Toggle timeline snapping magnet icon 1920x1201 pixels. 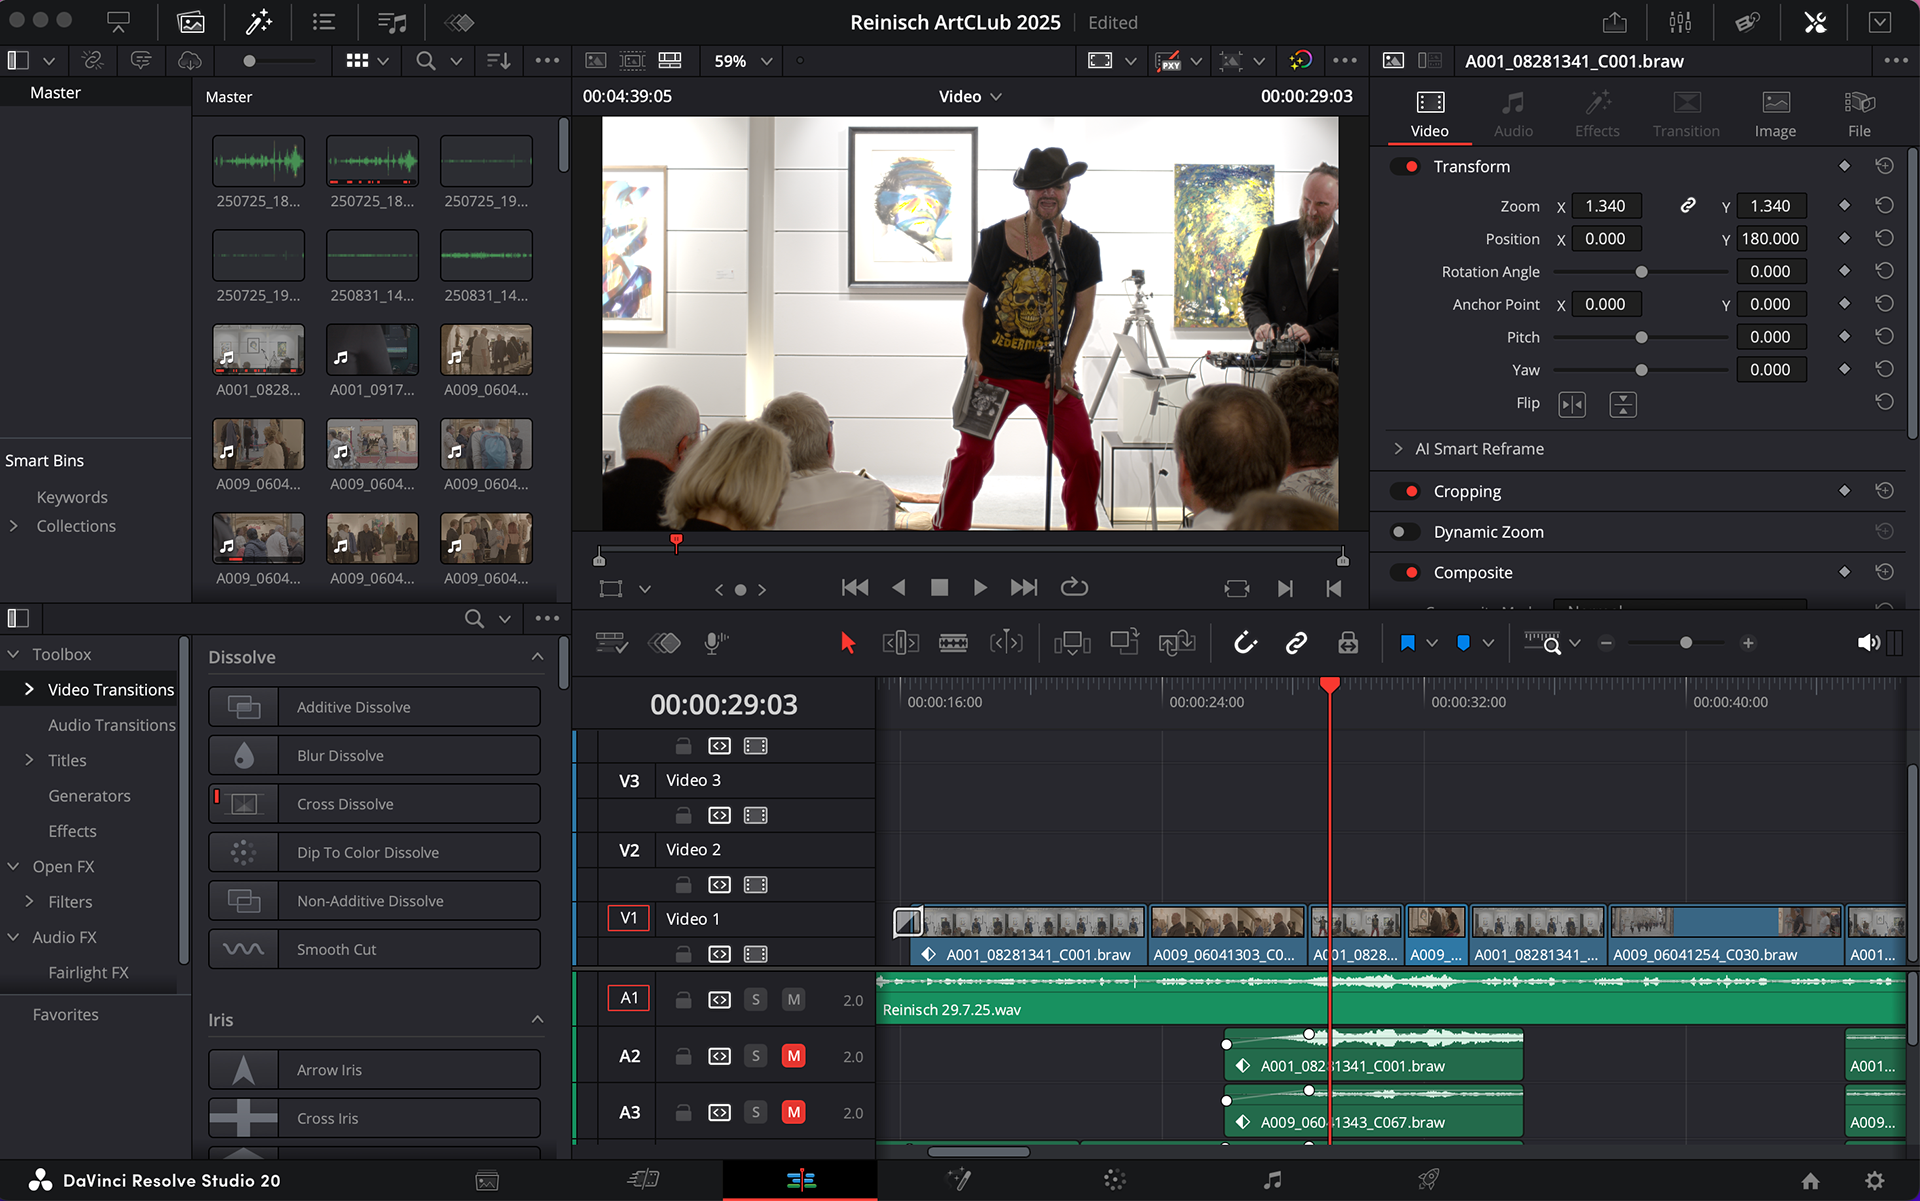pos(1244,643)
